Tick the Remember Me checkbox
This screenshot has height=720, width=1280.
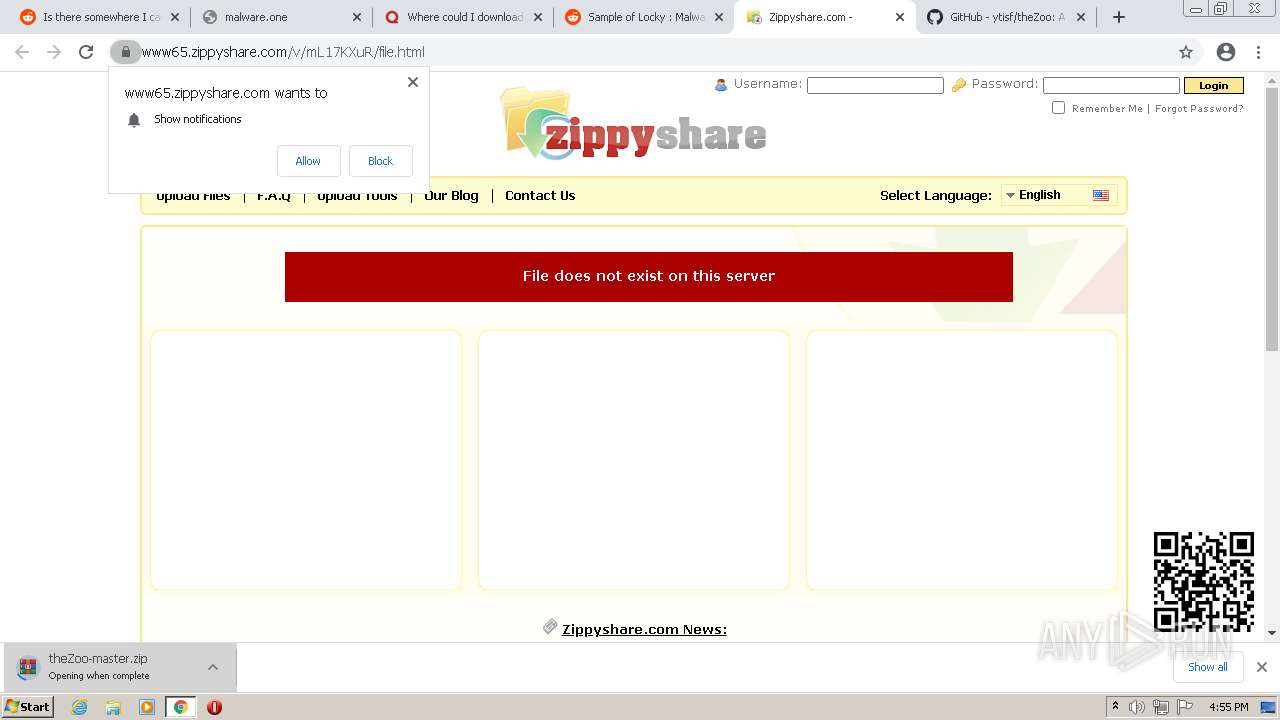point(1058,108)
